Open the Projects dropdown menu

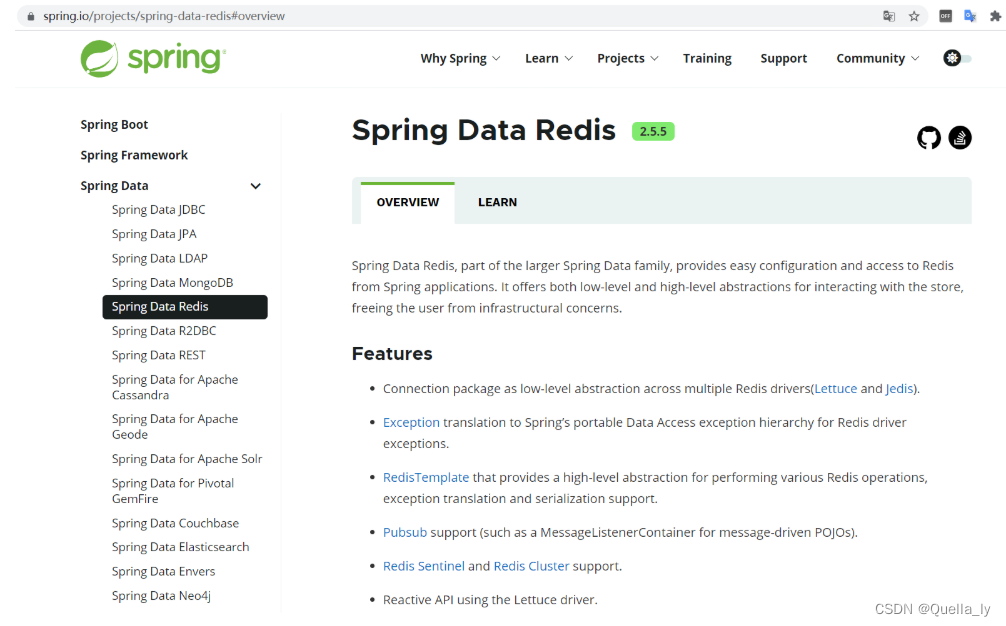(x=627, y=58)
